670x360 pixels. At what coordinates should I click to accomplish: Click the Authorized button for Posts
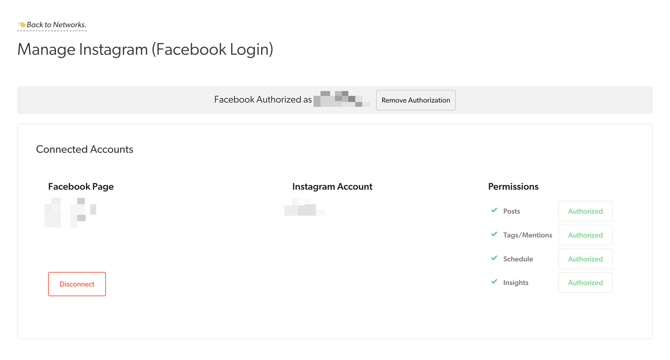click(x=585, y=211)
